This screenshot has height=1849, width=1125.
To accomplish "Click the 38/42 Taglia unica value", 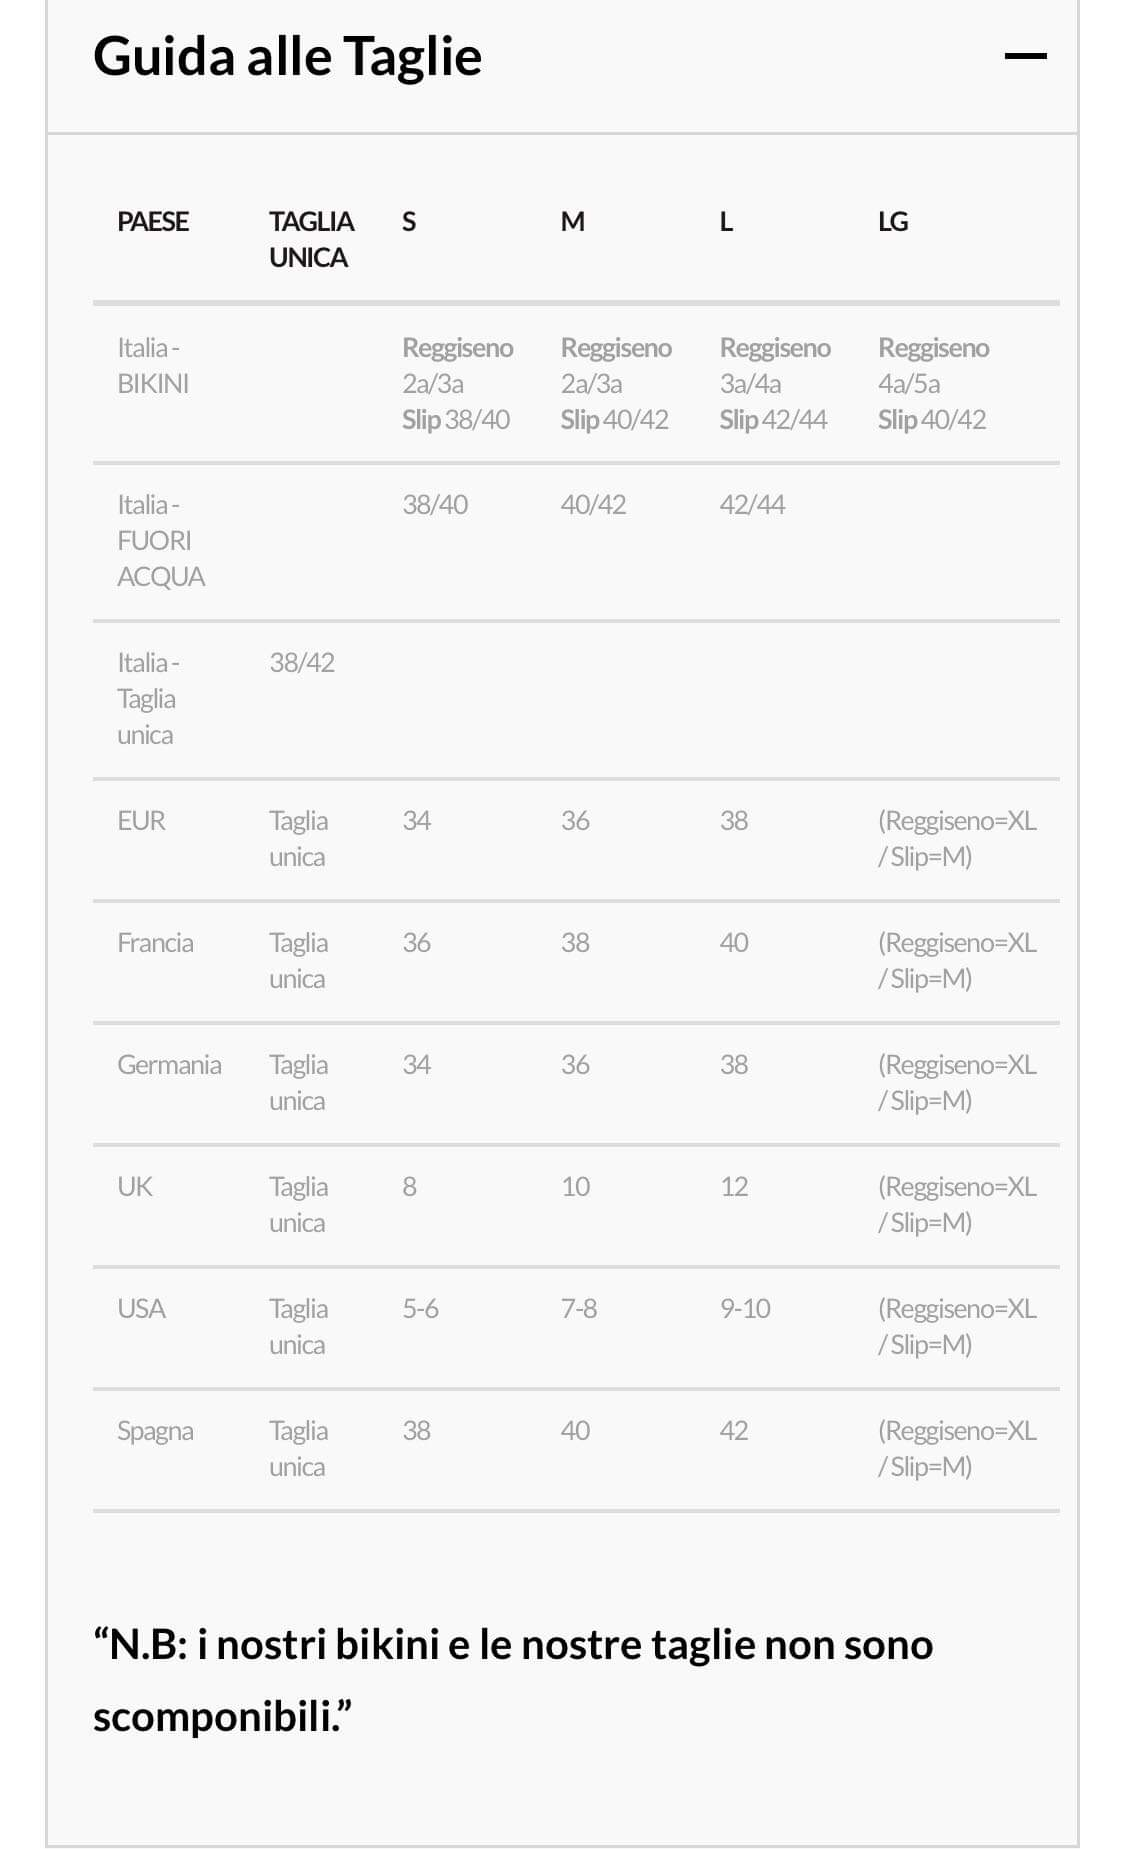I will [x=302, y=663].
